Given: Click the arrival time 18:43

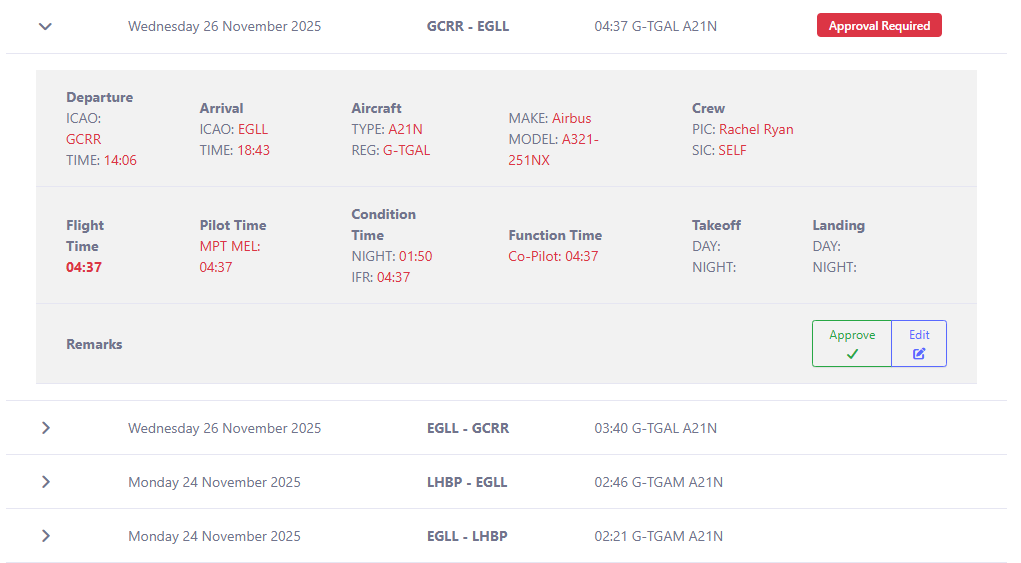Looking at the screenshot, I should pyautogui.click(x=253, y=150).
